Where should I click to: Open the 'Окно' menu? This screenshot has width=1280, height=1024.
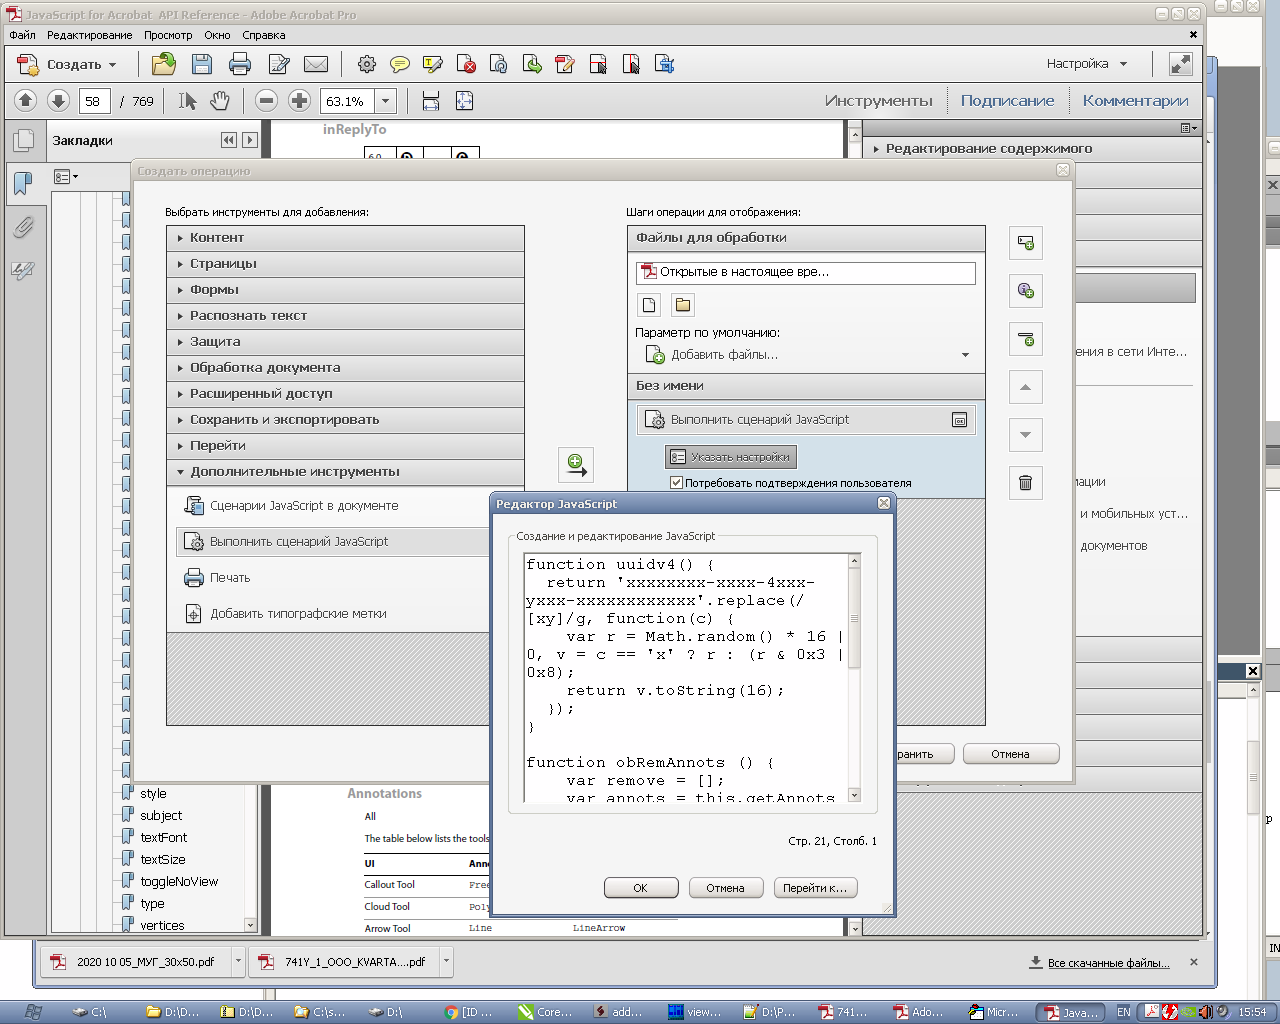coord(217,35)
